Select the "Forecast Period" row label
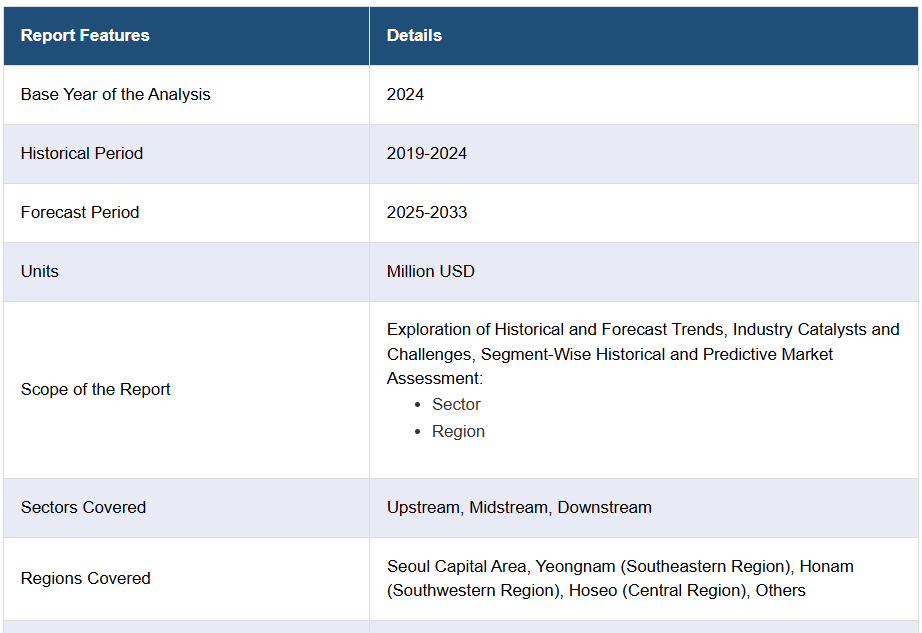Screen dimensions: 922x633 click(x=80, y=212)
